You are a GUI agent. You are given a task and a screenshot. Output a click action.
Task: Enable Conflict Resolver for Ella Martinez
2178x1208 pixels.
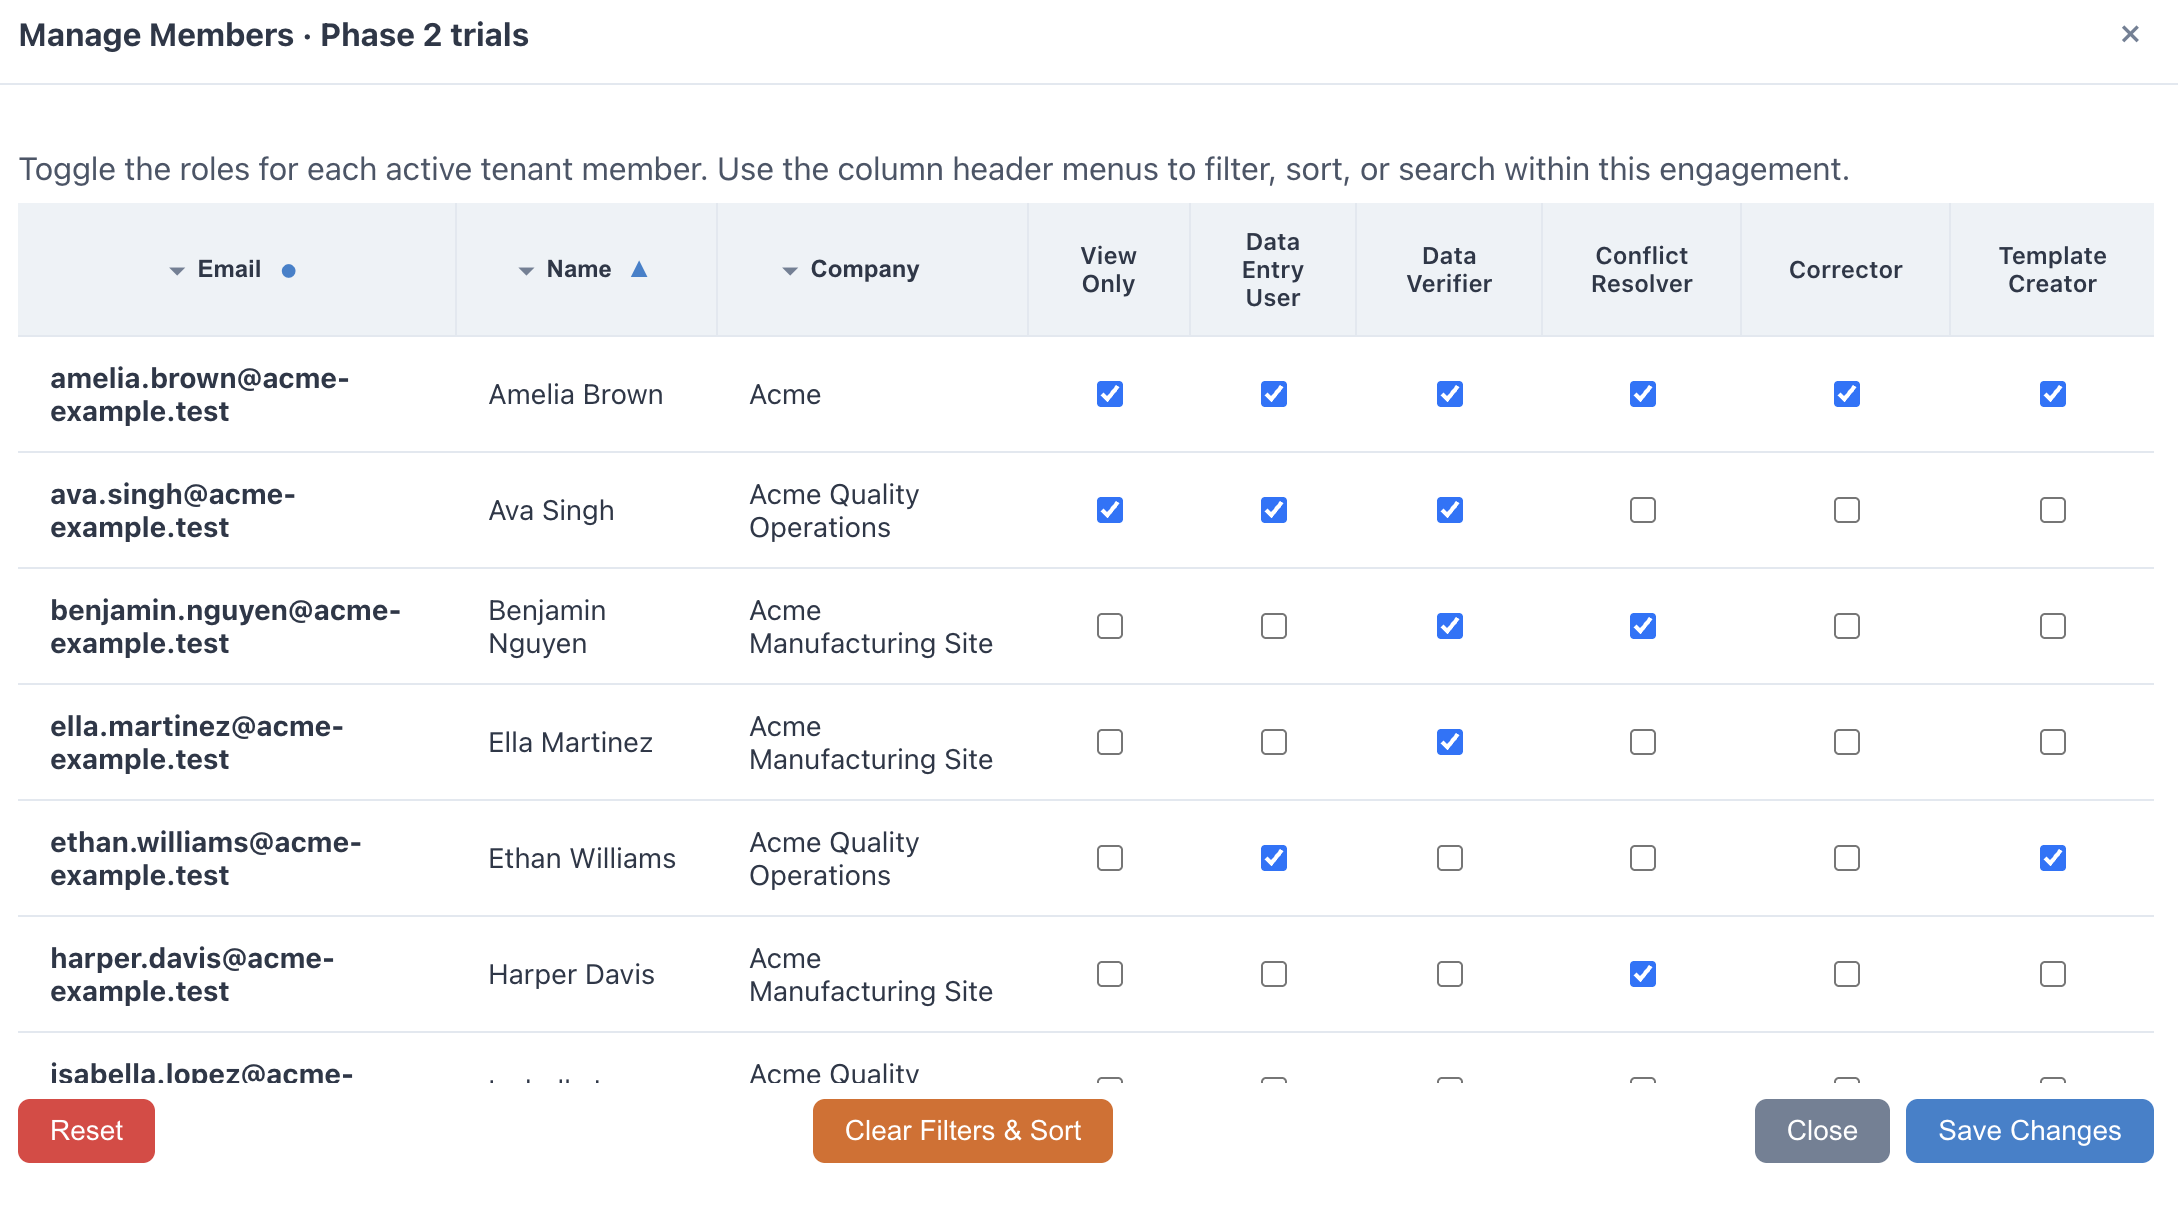point(1641,742)
